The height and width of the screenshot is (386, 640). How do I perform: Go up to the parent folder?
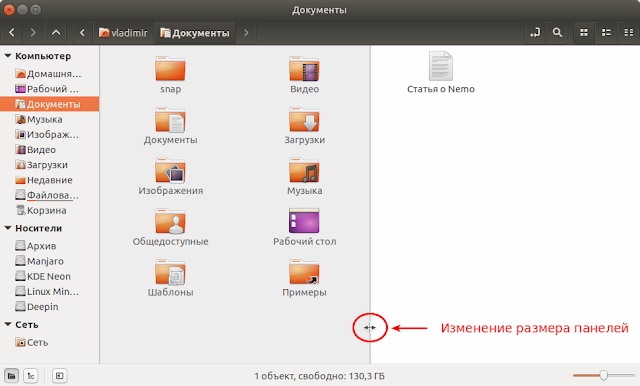coord(56,33)
